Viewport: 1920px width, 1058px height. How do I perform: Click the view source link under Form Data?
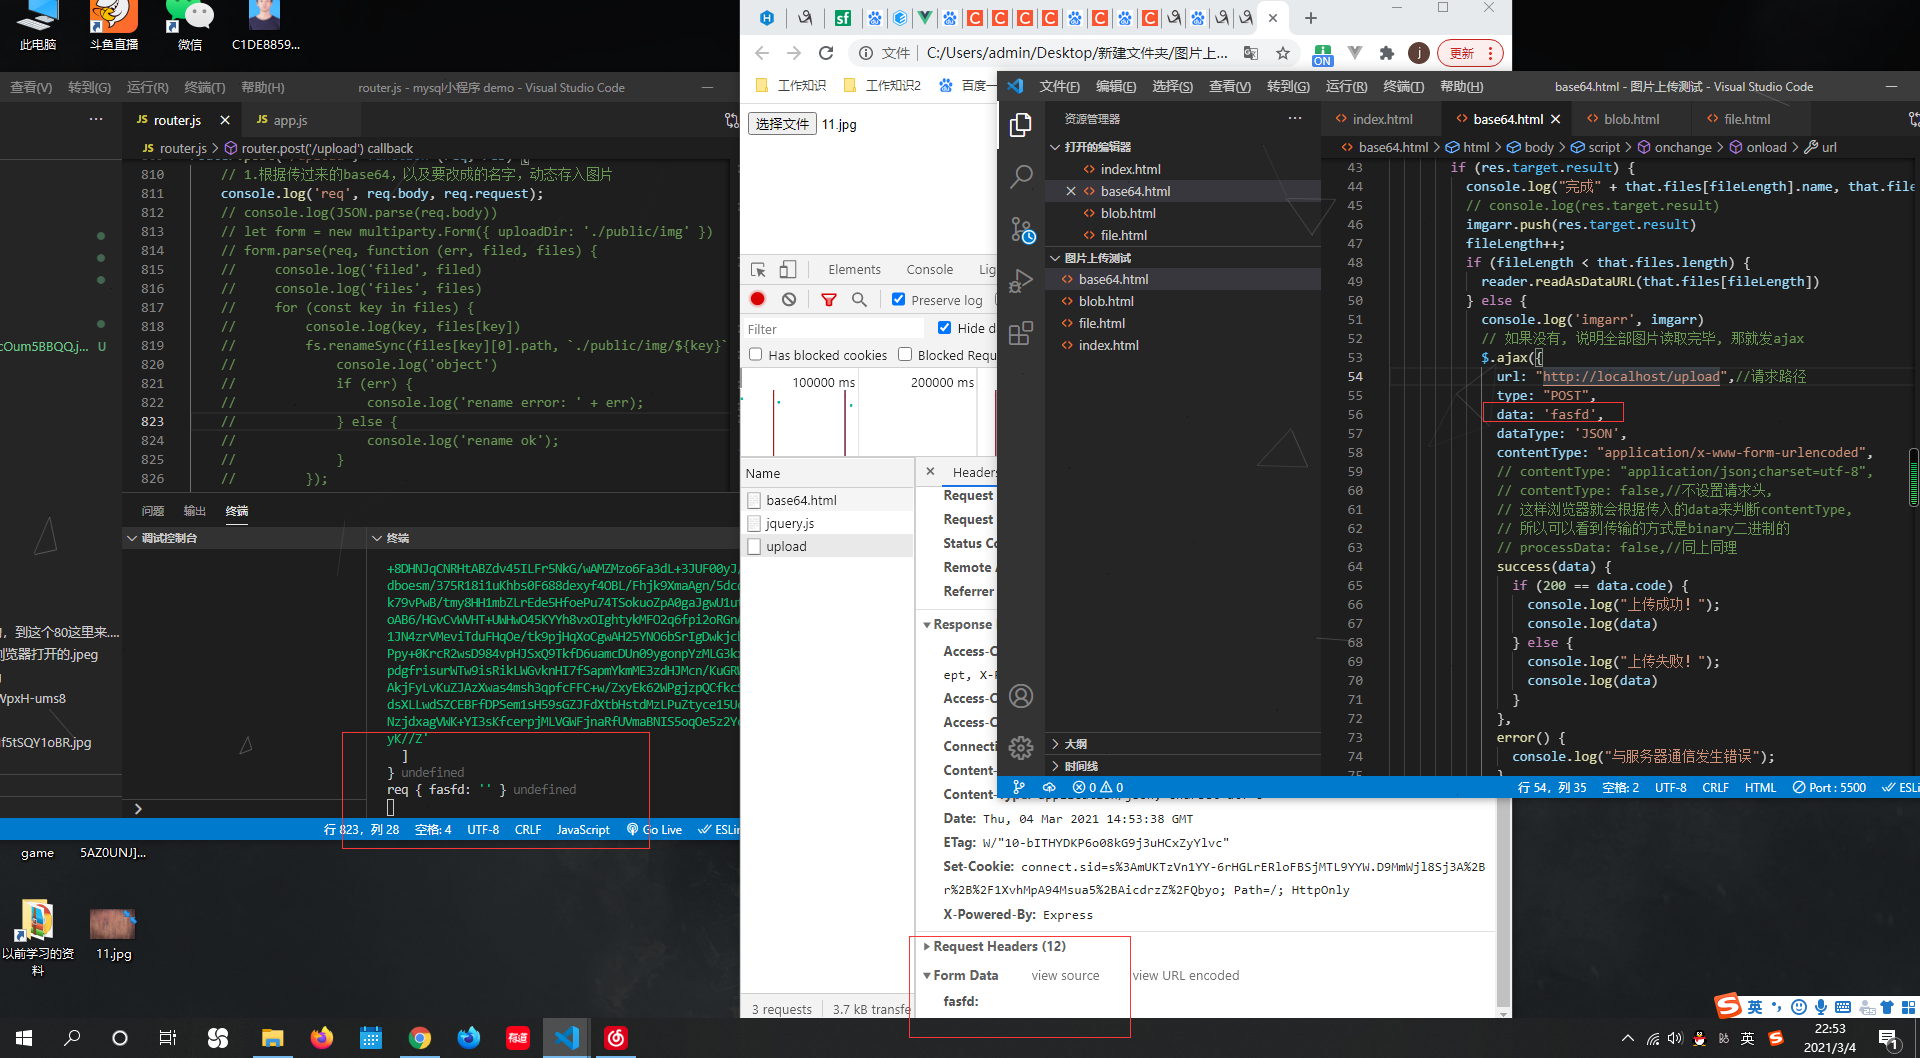1065,975
